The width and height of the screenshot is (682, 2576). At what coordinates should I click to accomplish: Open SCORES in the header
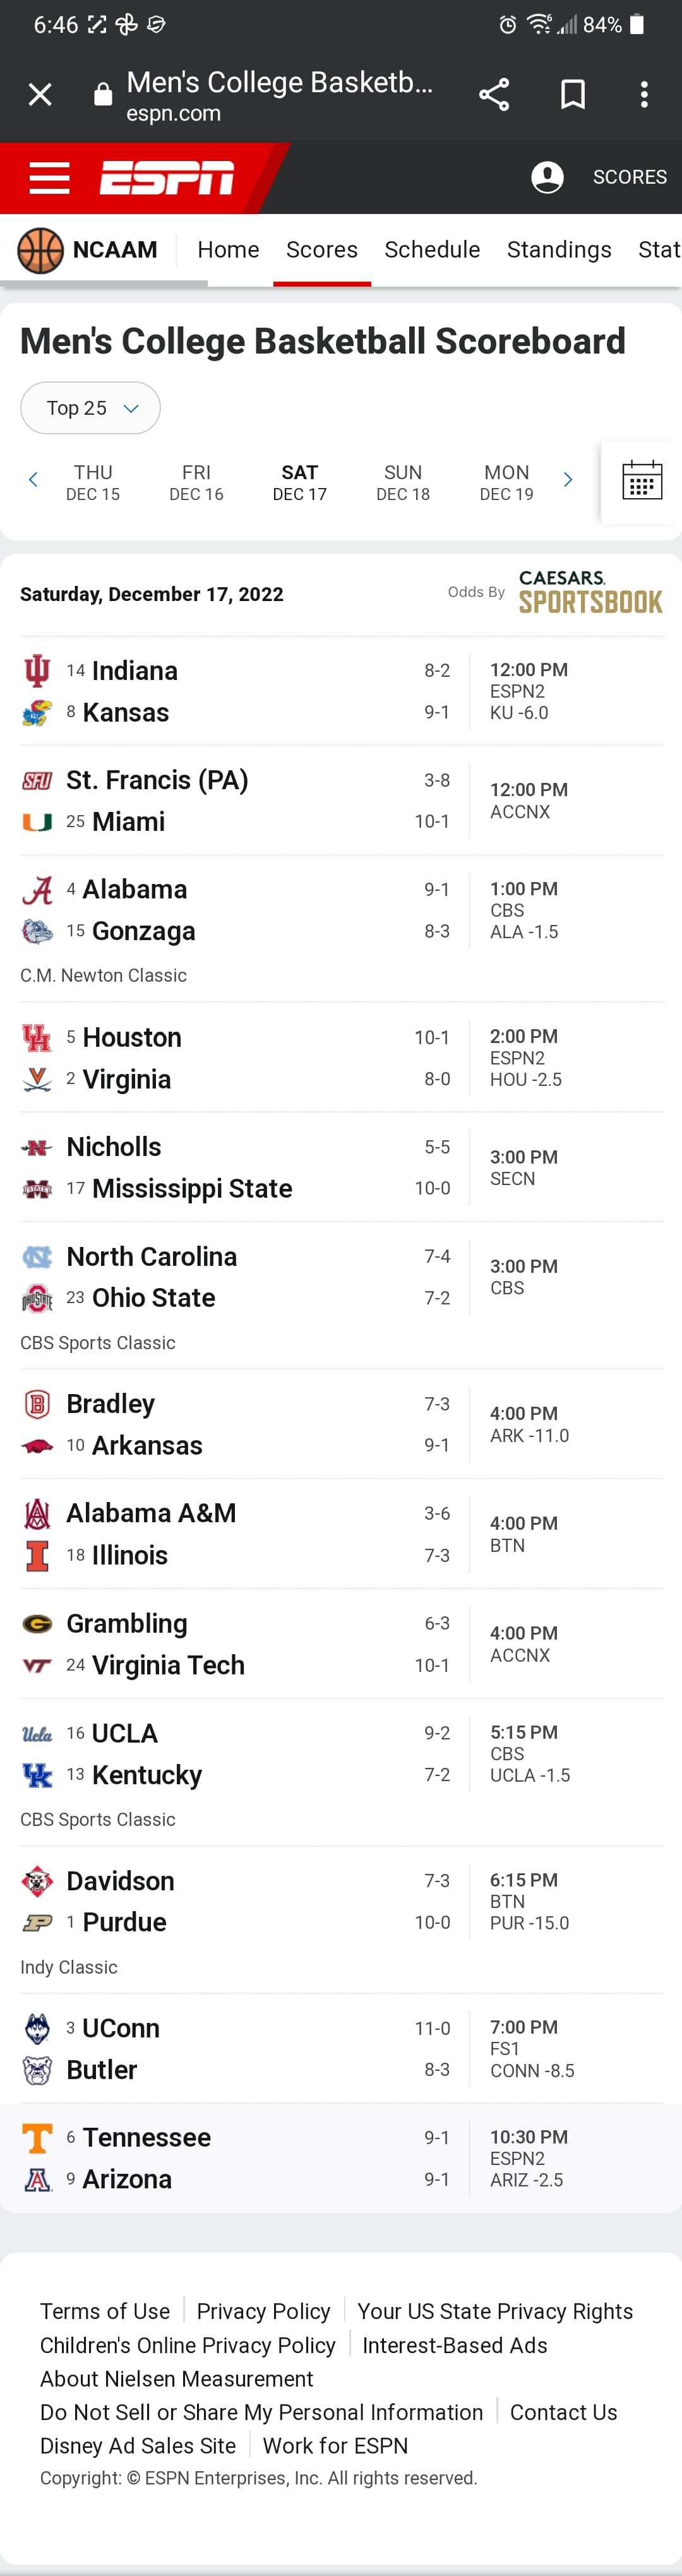[x=629, y=177]
